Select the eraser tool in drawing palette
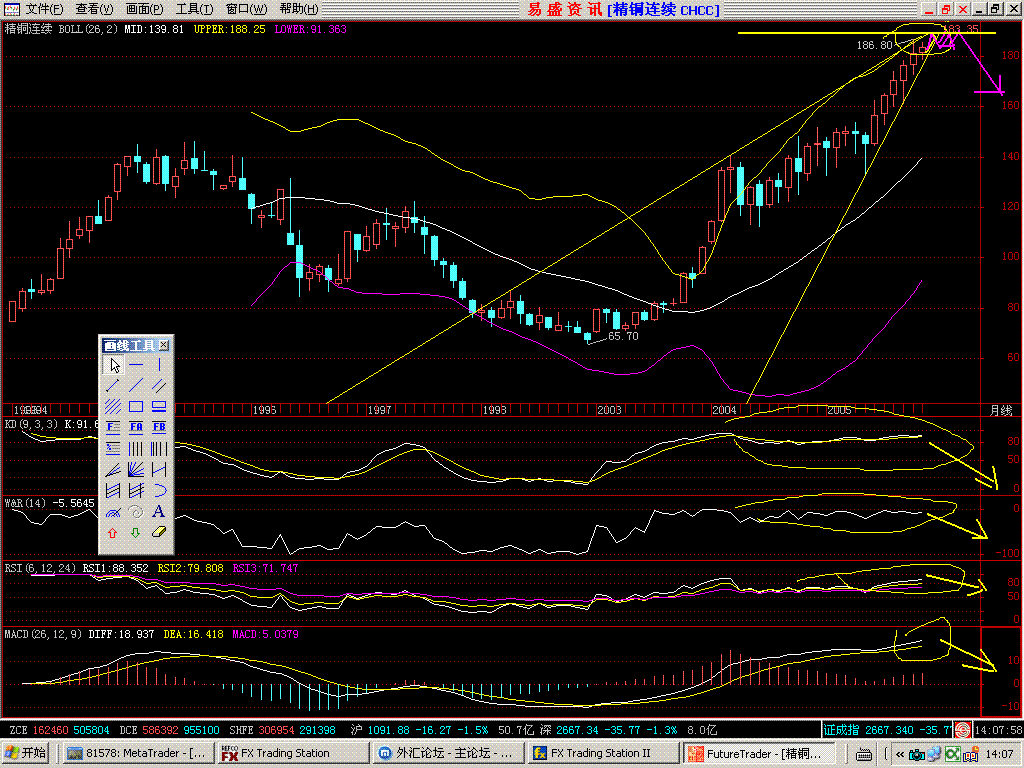Viewport: 1024px width, 768px height. click(159, 533)
